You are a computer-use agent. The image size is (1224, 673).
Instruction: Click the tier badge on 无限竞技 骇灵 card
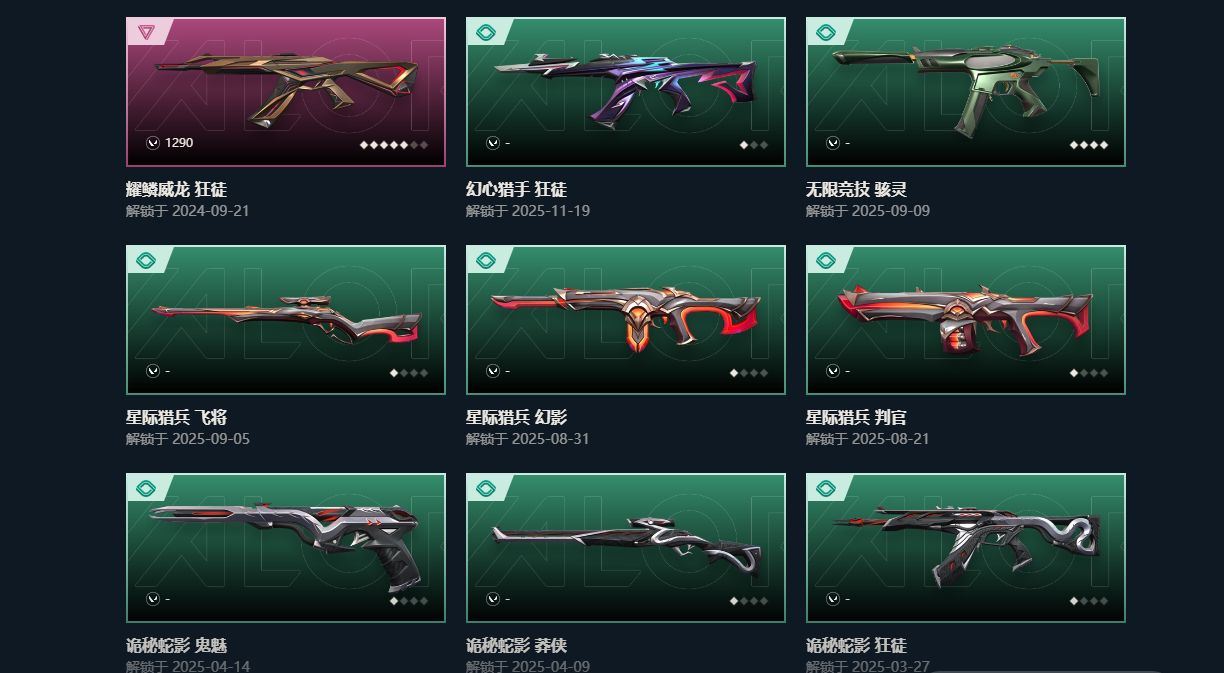[826, 32]
